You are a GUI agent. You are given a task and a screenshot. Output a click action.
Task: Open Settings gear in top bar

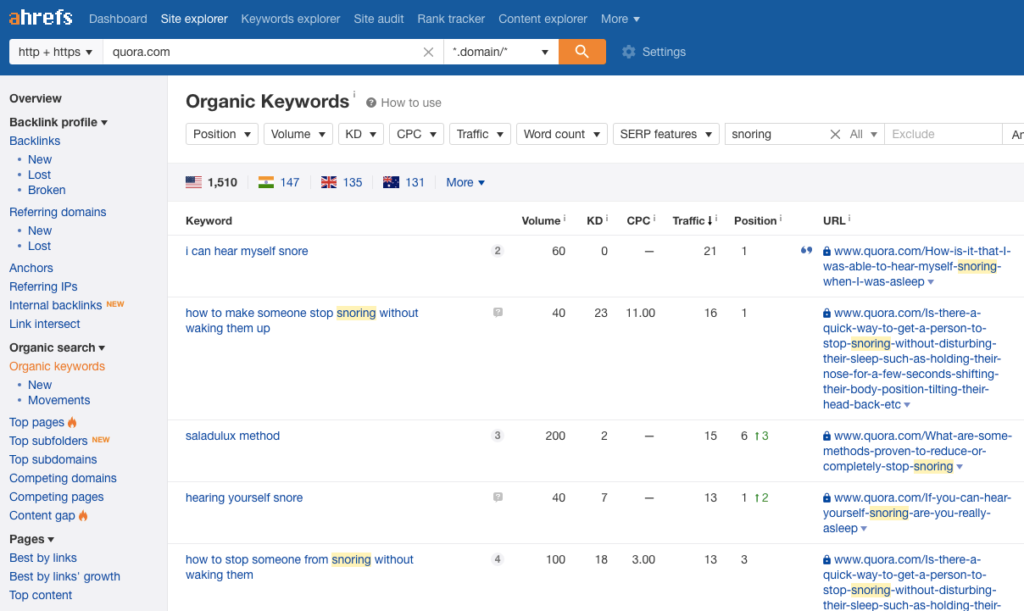629,52
